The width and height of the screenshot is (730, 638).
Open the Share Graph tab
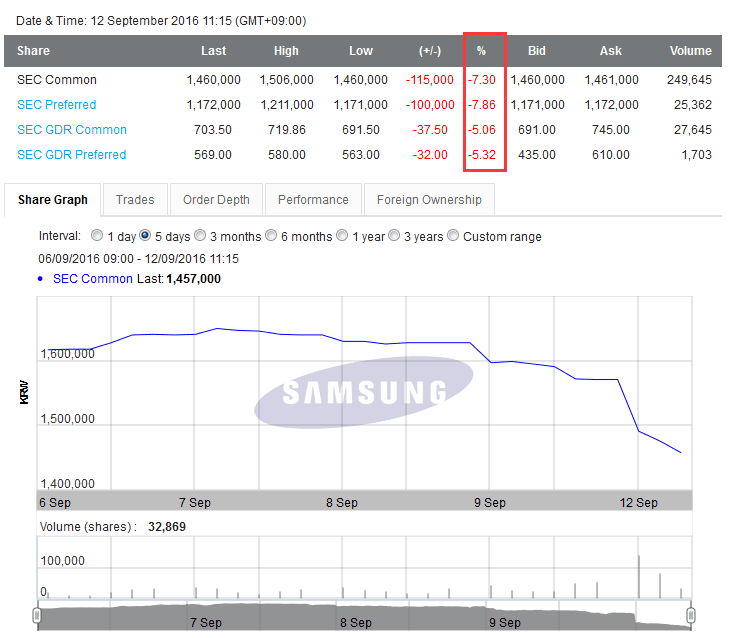point(52,200)
